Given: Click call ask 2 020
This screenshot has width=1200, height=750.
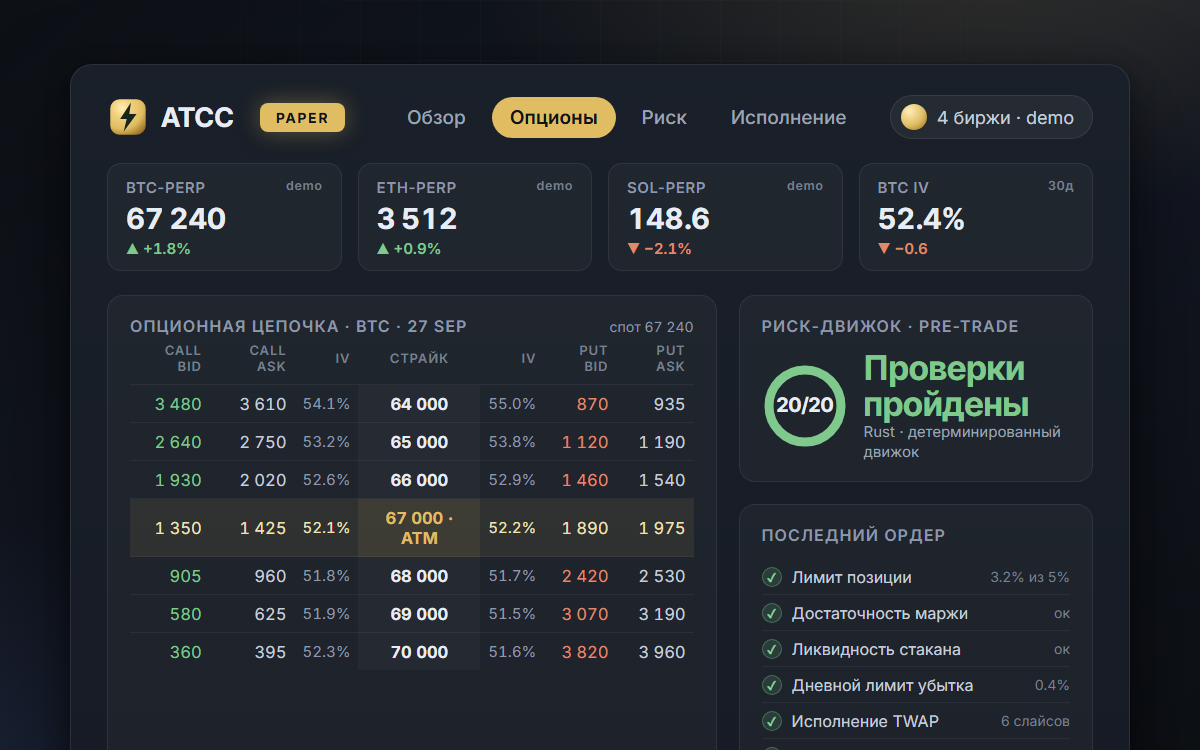Looking at the screenshot, I should pos(263,480).
